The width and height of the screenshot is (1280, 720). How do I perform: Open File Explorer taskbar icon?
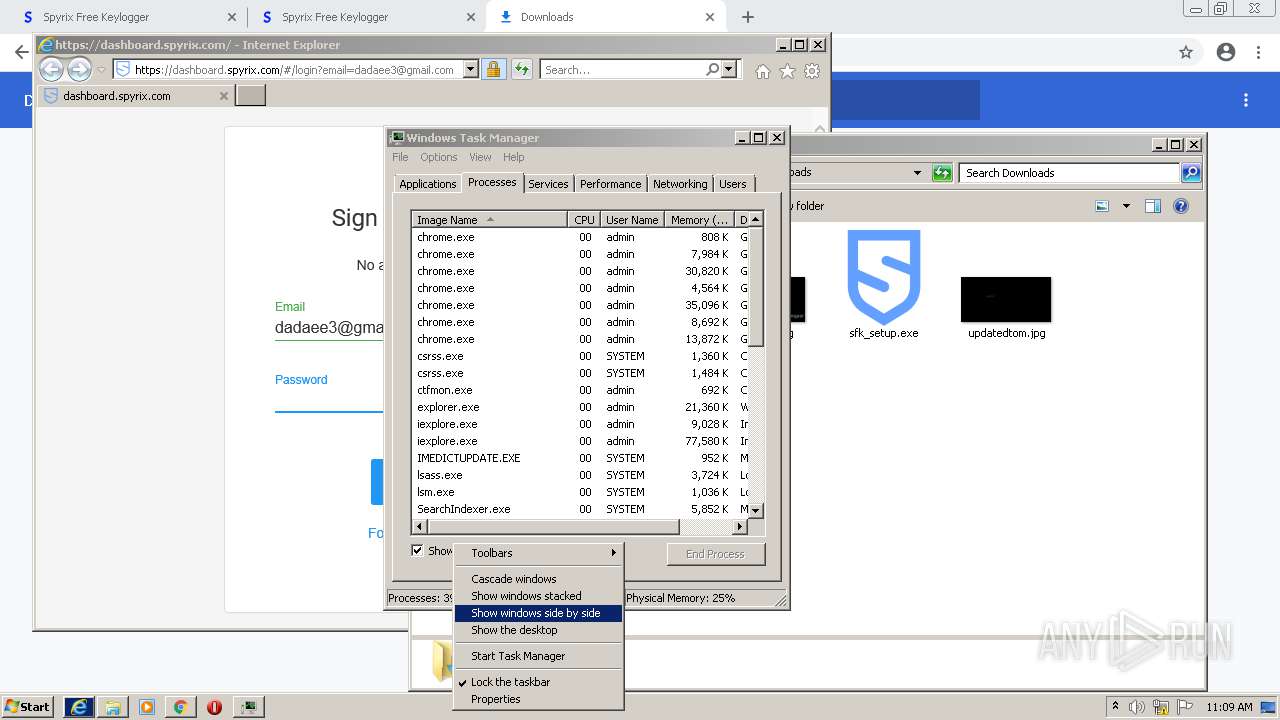tap(113, 707)
